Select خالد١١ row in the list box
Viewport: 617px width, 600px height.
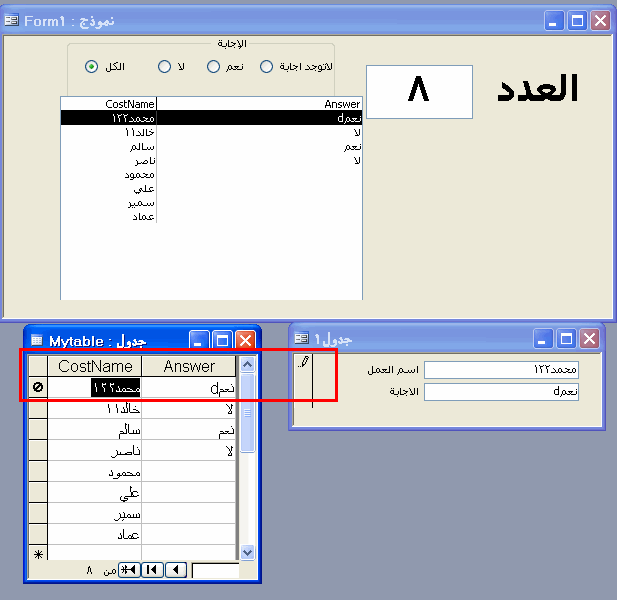(x=211, y=132)
